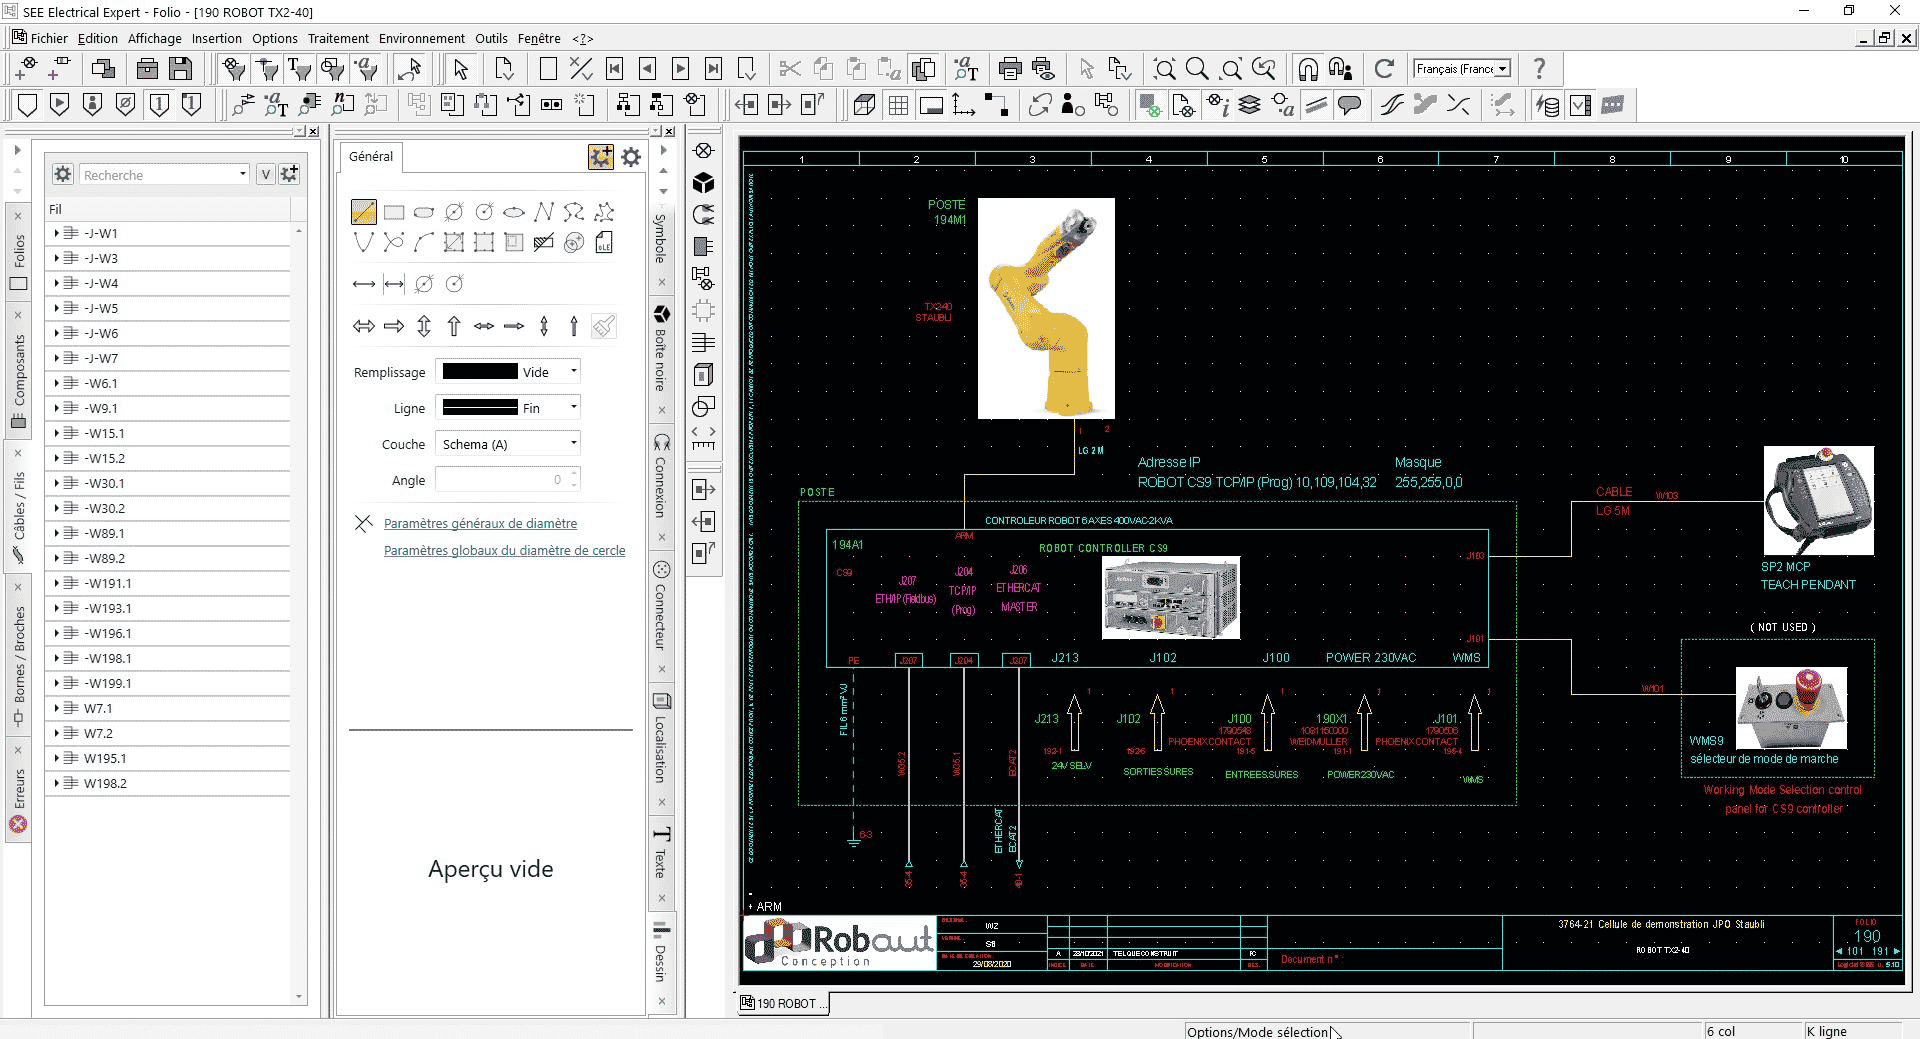Toggle the database lightning icon
Screen dimensions: 1920x1039
pyautogui.click(x=1547, y=105)
